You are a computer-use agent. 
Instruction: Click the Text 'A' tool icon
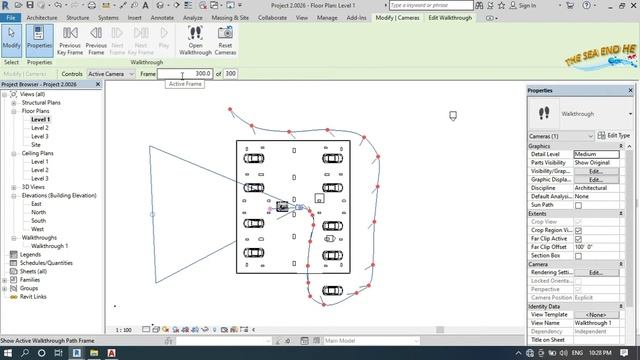[146, 5]
